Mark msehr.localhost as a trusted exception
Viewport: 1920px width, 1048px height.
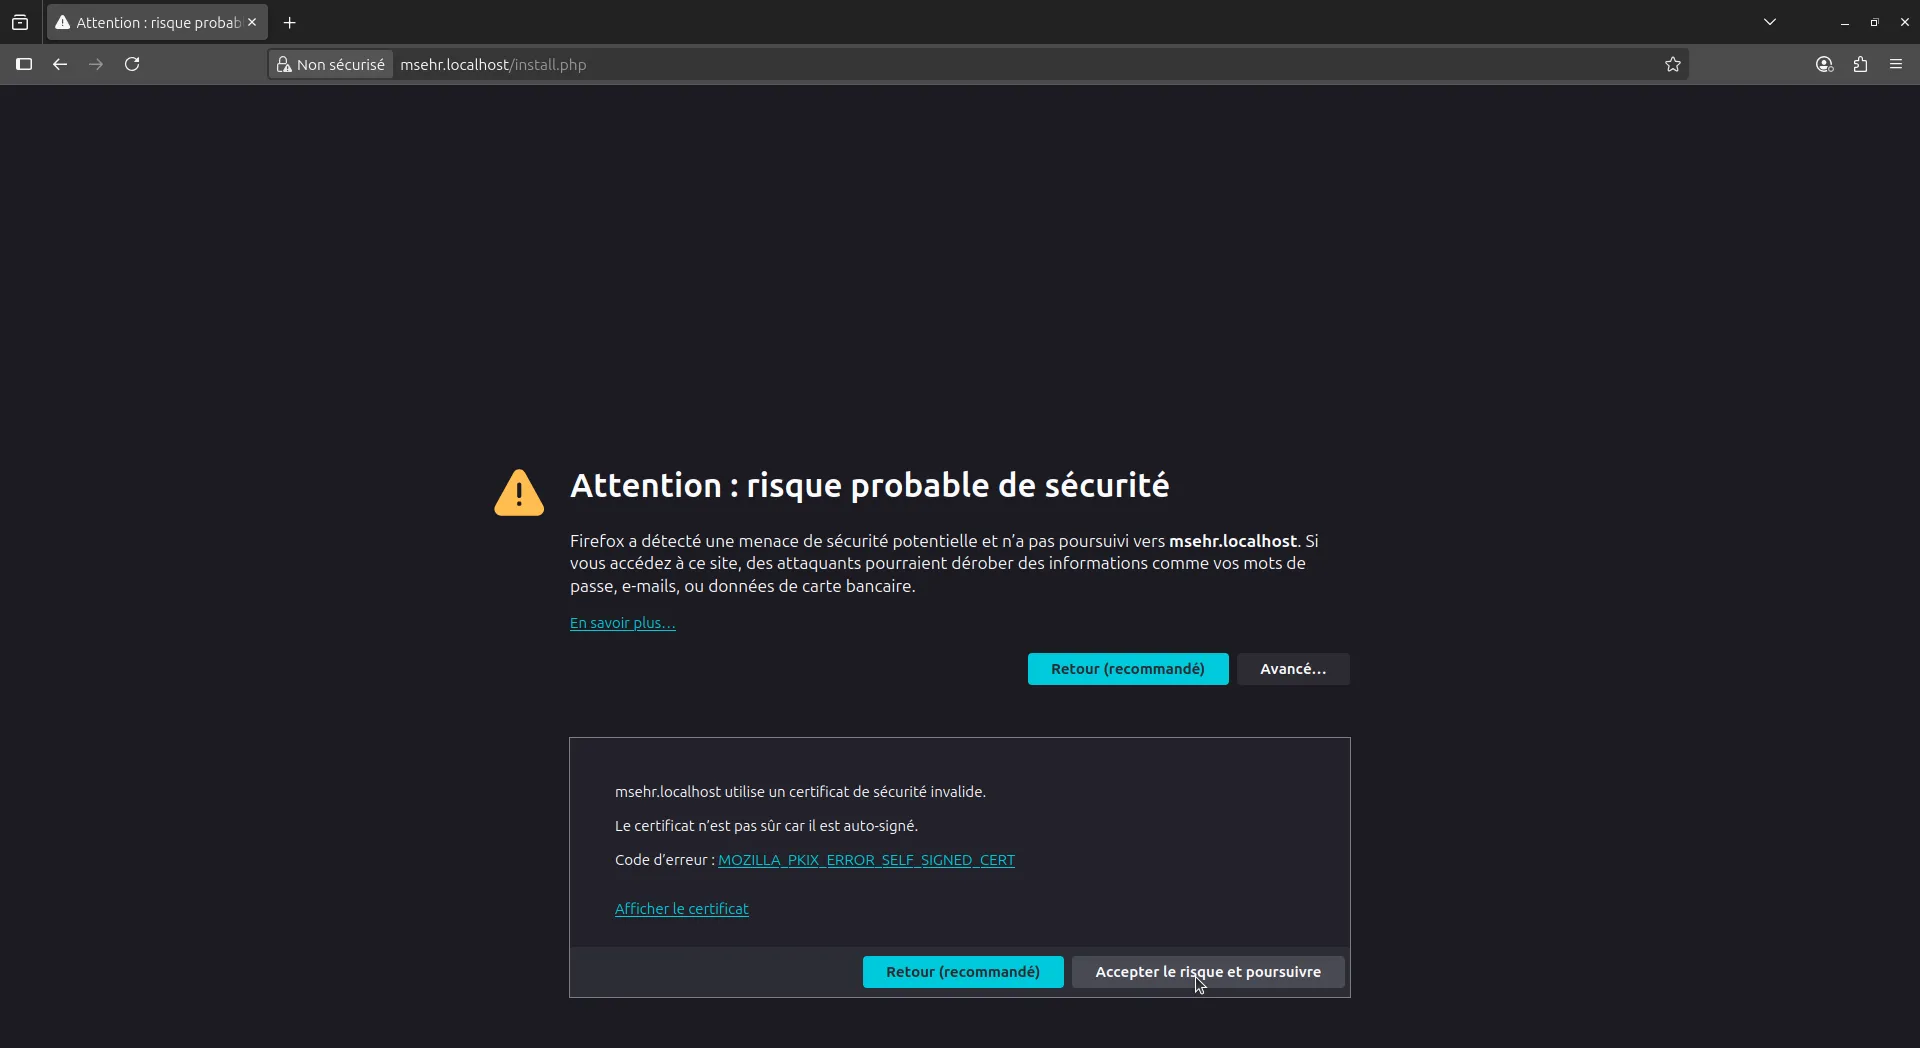click(1208, 972)
